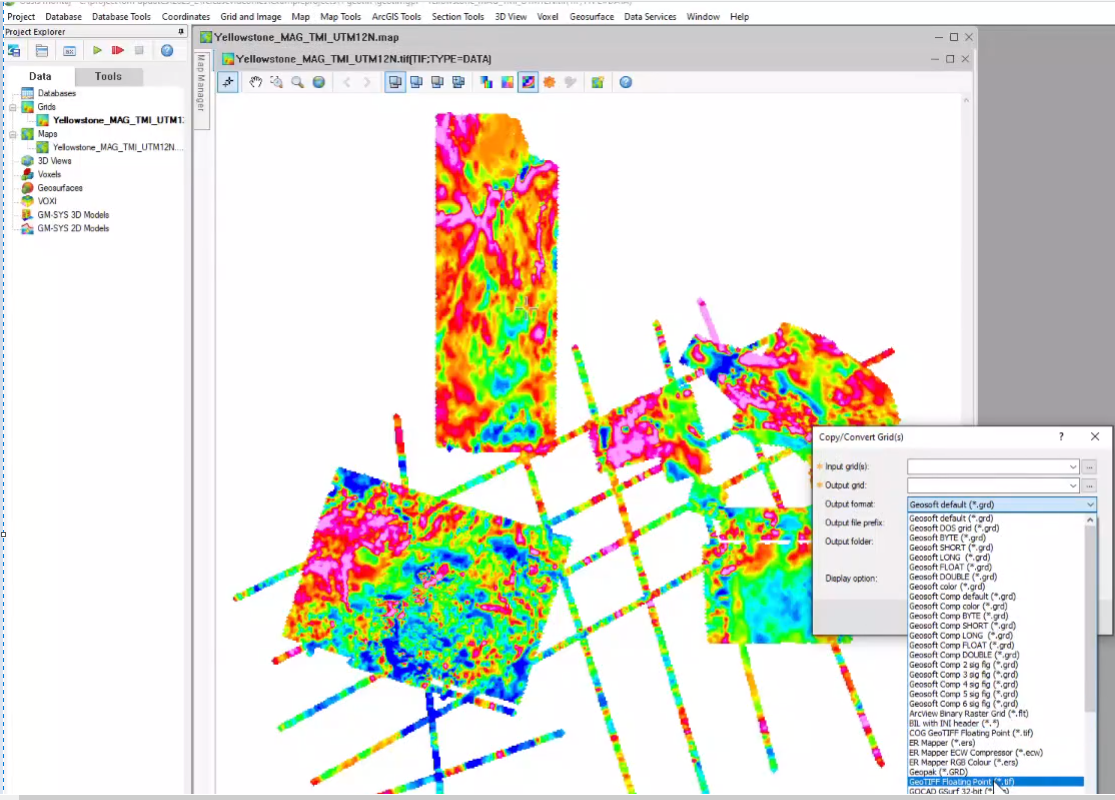Click the GX icon in Project Explorer toolbar

(x=69, y=50)
